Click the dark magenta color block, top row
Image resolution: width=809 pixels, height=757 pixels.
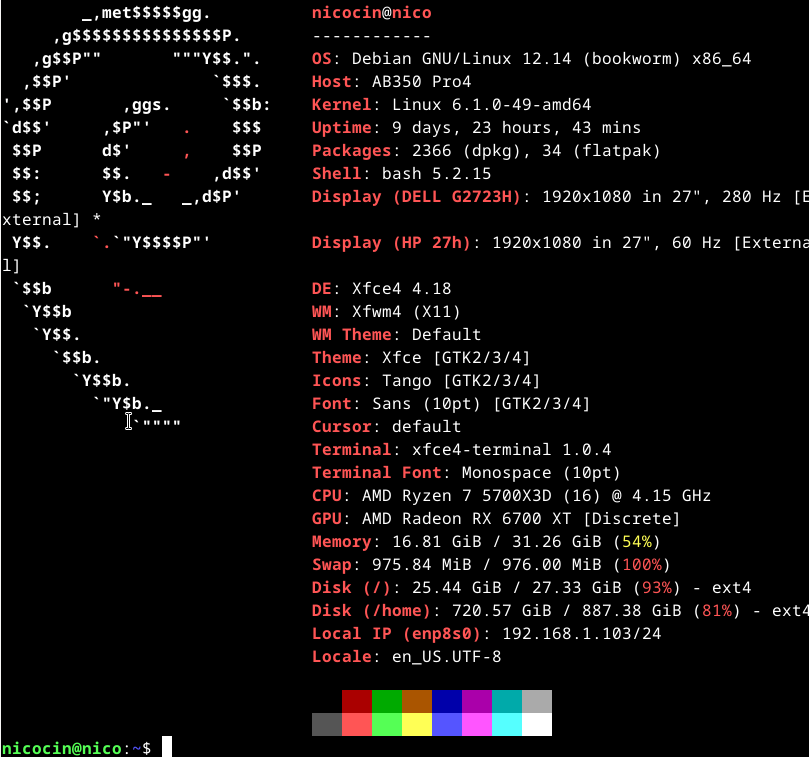pos(476,701)
